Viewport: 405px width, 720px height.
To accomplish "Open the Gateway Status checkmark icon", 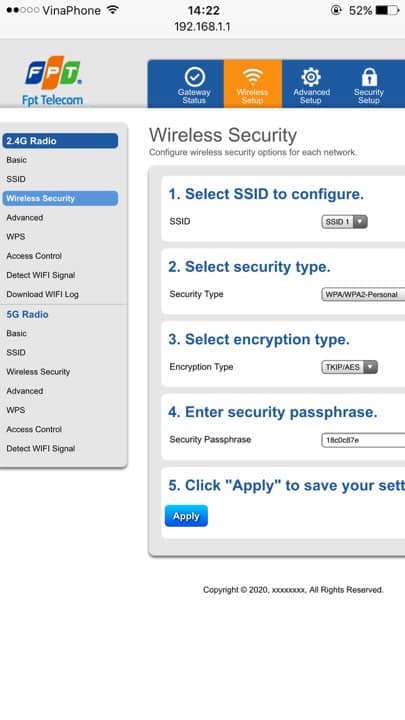I will click(194, 77).
